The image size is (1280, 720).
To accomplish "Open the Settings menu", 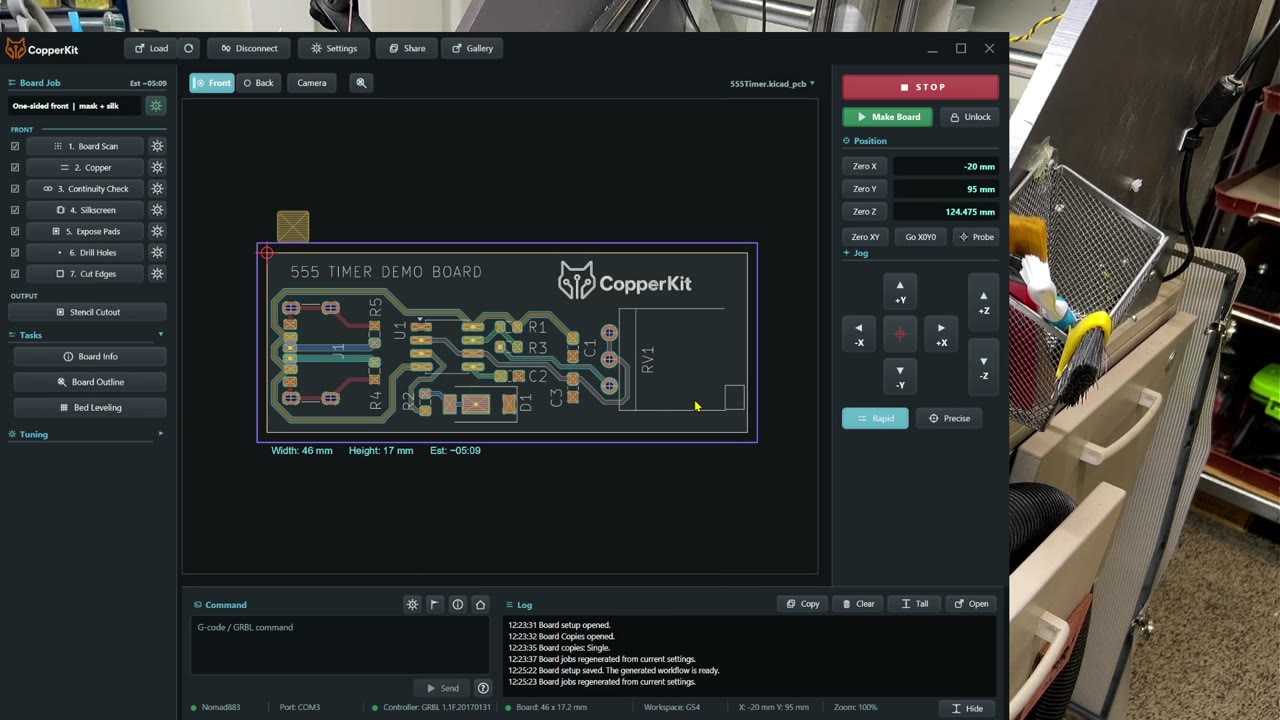I will coord(334,48).
